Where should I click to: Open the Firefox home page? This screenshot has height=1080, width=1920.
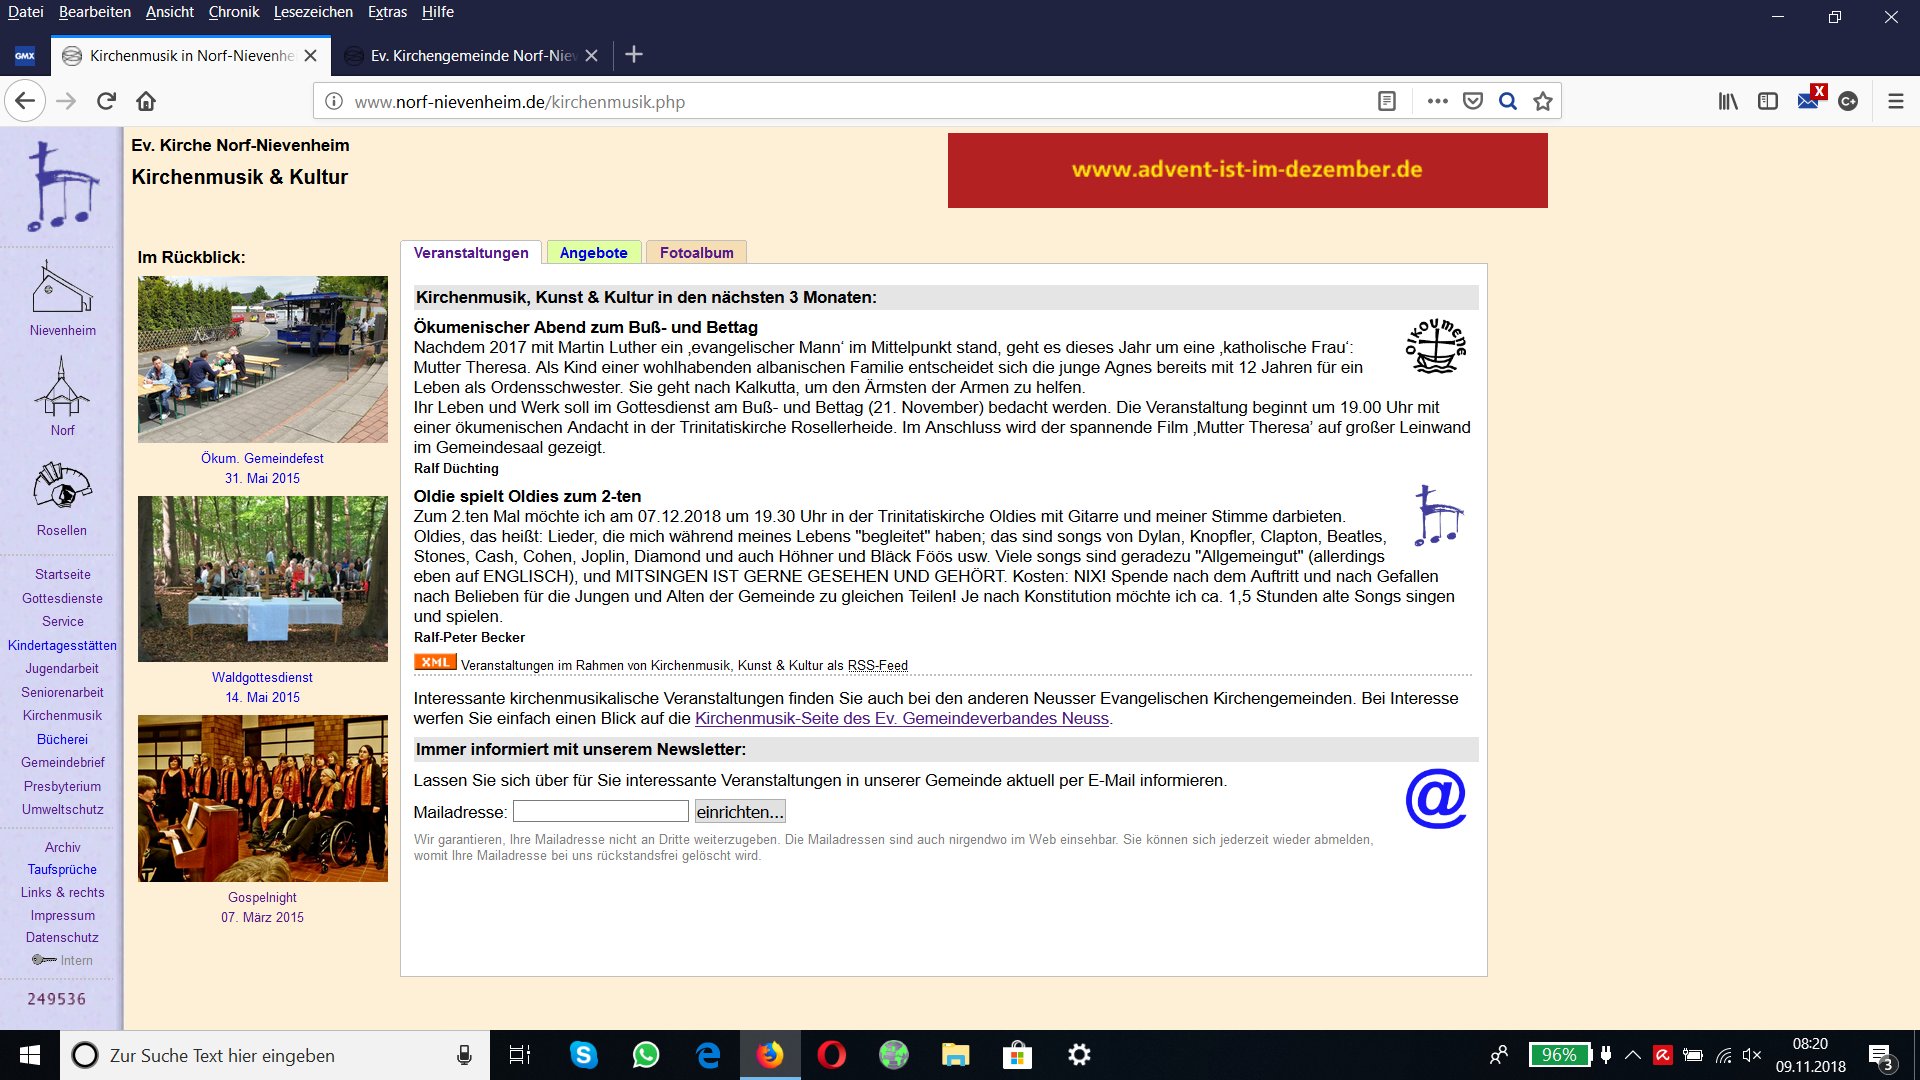(146, 101)
